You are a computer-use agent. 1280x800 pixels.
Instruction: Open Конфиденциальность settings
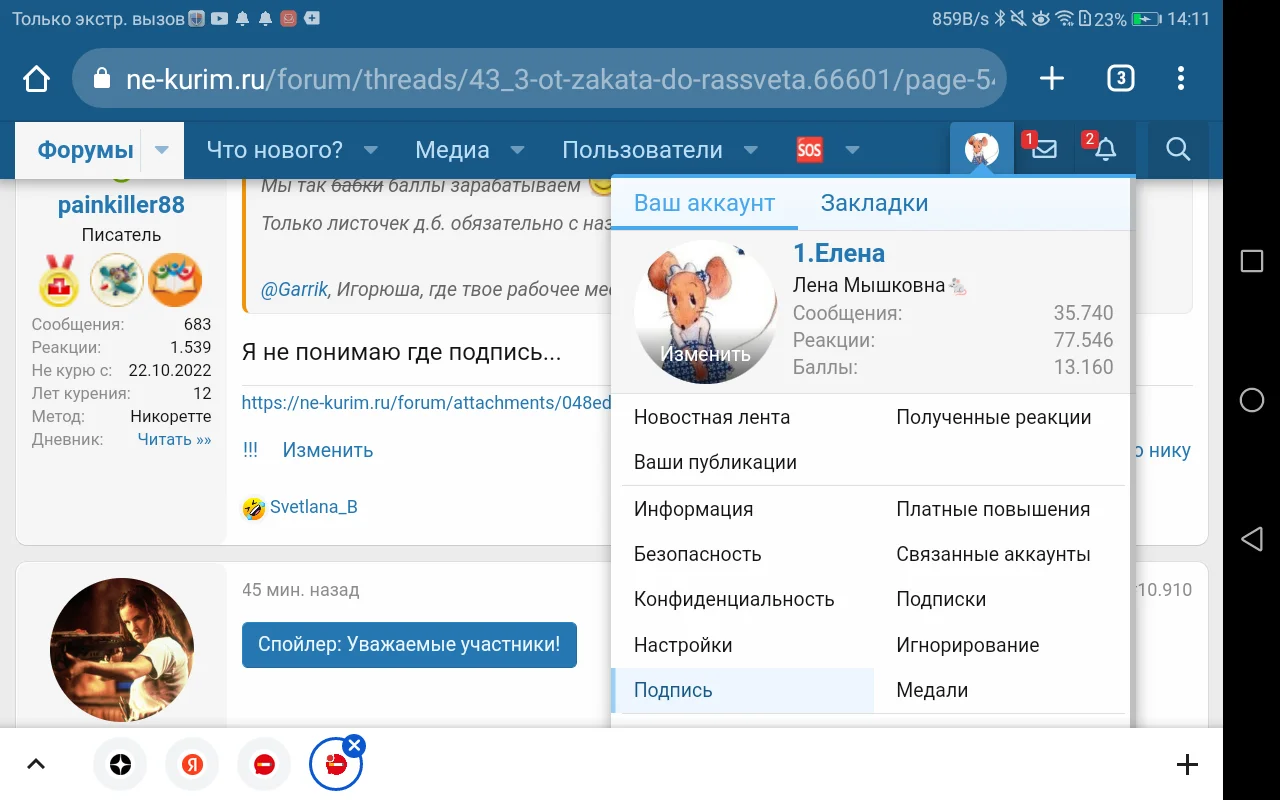point(733,599)
